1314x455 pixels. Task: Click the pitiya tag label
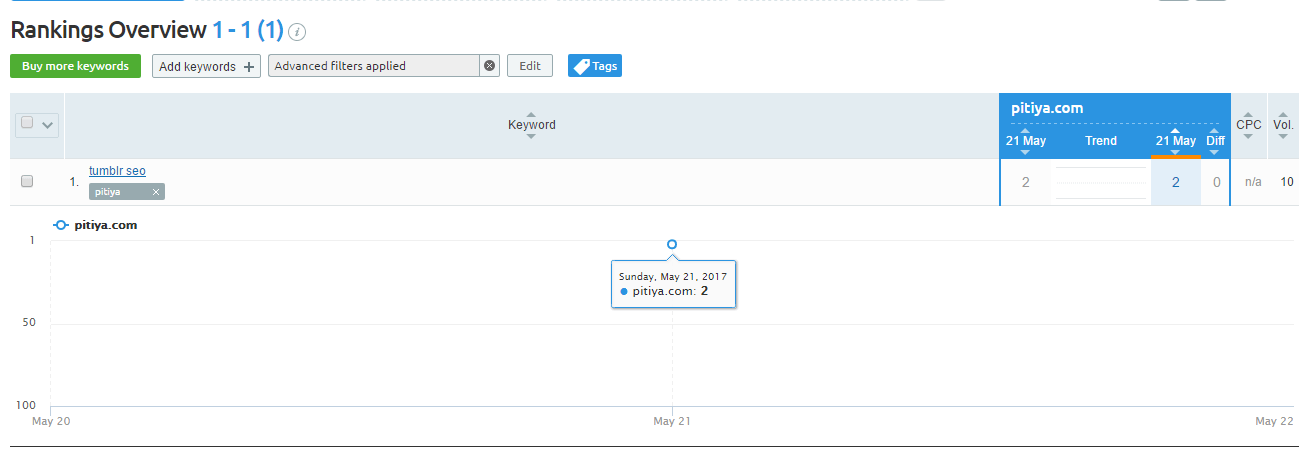click(108, 192)
